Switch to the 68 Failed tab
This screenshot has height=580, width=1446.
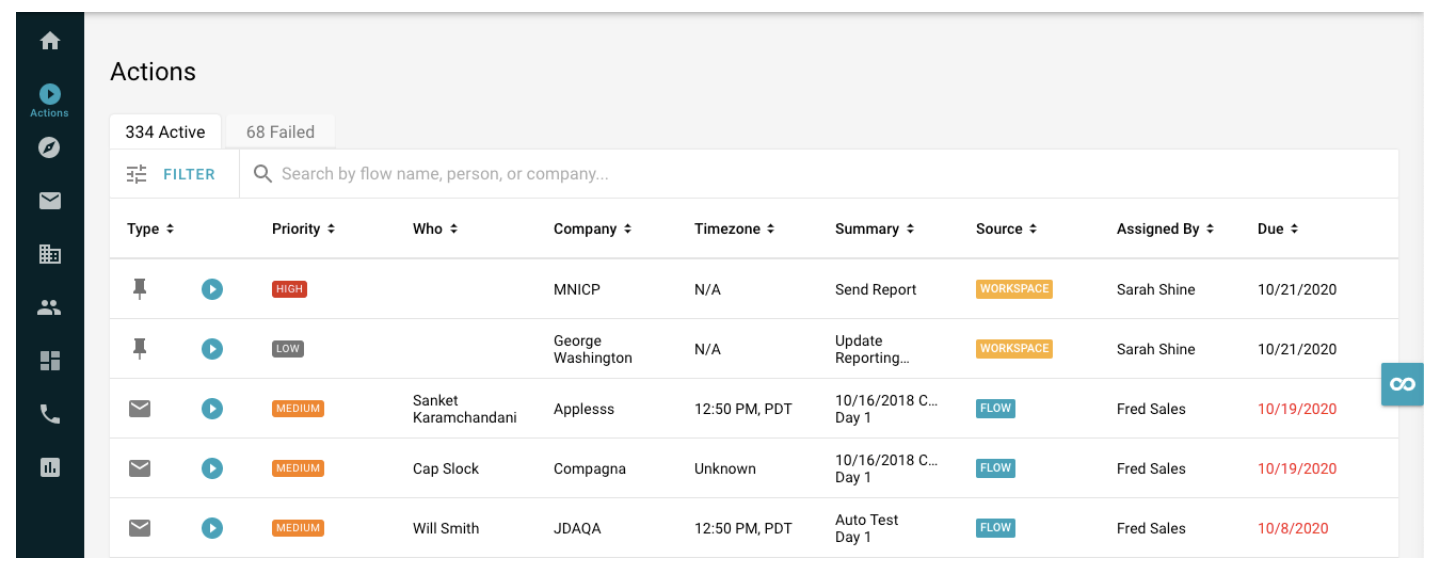pyautogui.click(x=279, y=131)
